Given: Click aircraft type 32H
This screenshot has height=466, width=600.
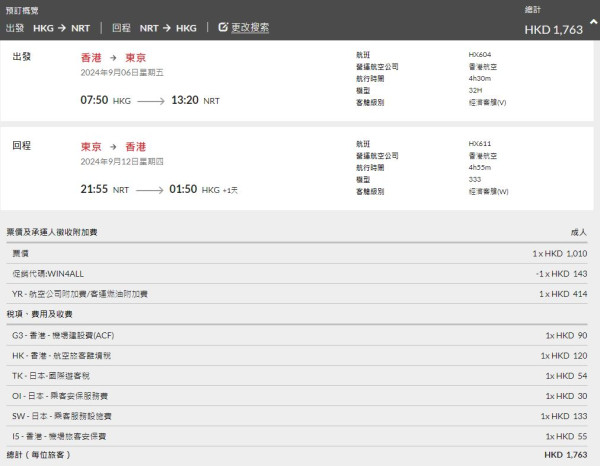Looking at the screenshot, I should point(475,91).
